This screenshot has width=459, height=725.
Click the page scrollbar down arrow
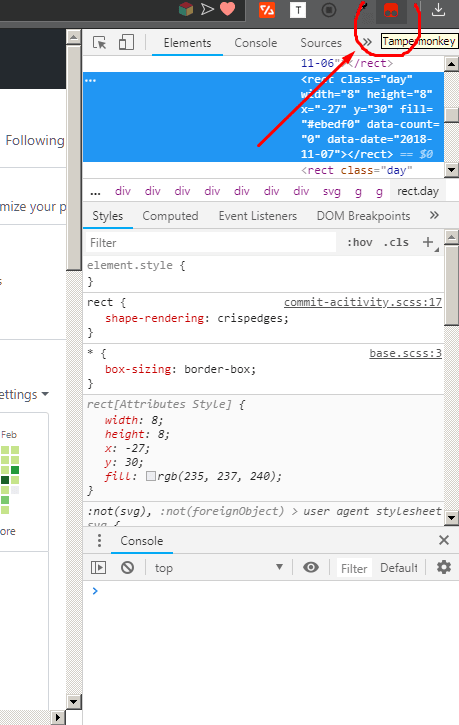point(73,701)
